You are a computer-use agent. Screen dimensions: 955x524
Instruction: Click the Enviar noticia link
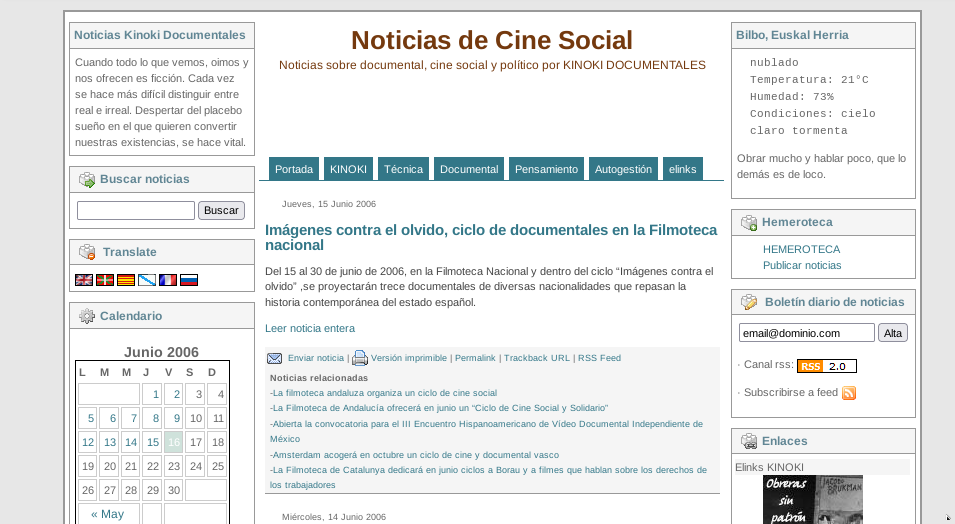point(316,358)
